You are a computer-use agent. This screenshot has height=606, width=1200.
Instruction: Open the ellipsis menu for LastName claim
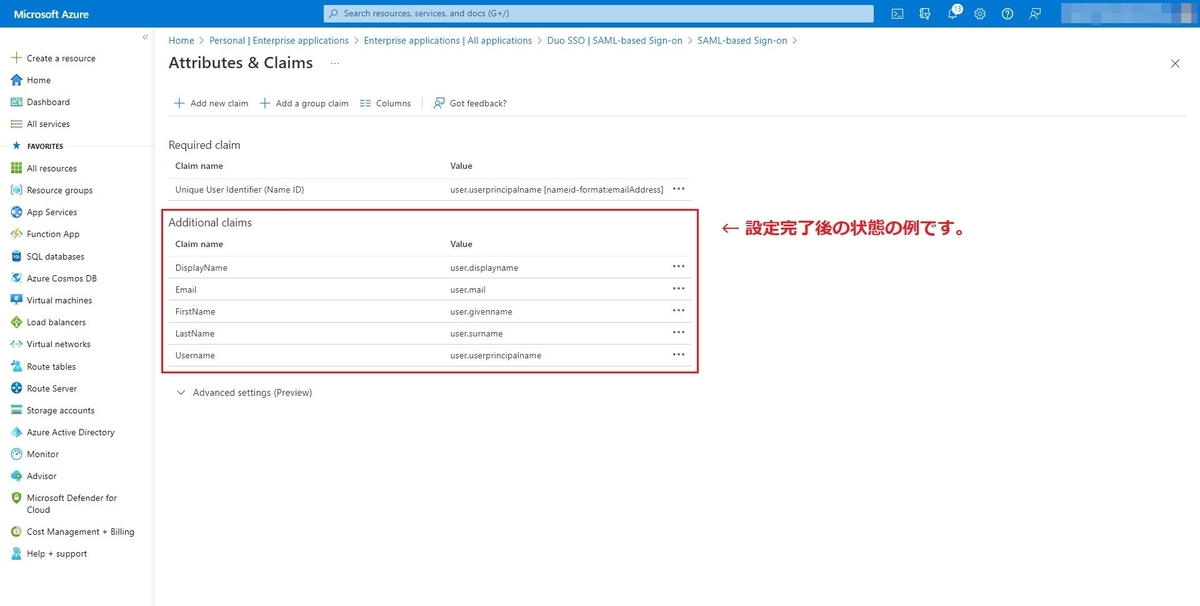point(679,332)
